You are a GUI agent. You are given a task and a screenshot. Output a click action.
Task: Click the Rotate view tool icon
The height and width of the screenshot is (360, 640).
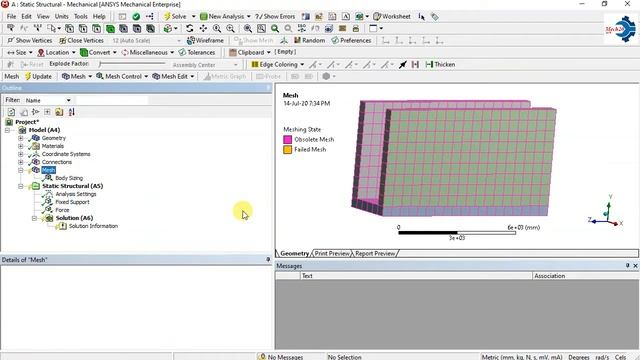189,28
